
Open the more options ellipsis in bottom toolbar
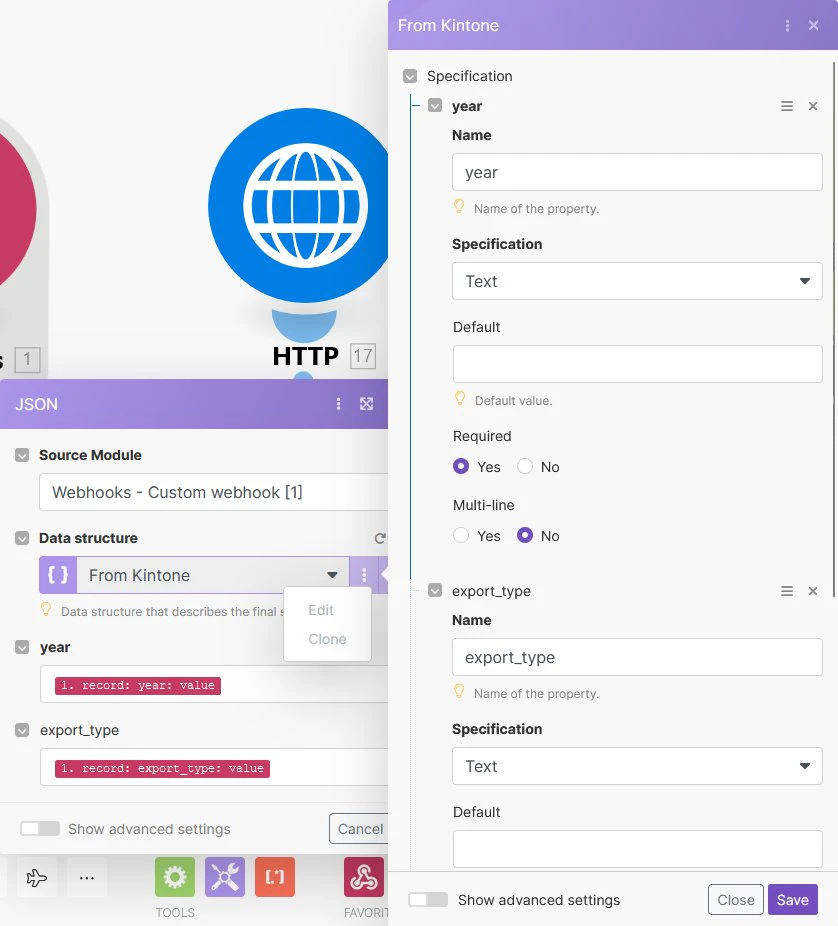pyautogui.click(x=87, y=878)
